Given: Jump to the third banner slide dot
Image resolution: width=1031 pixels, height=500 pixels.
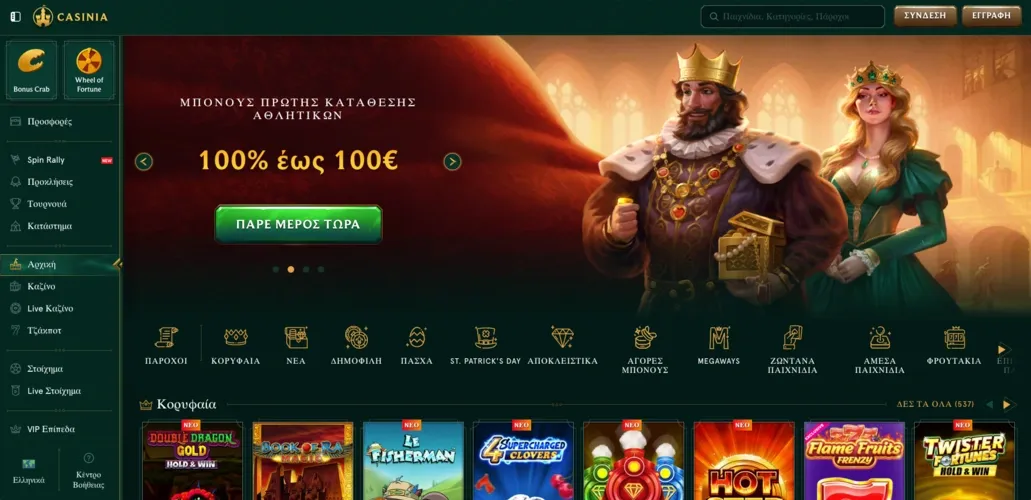Looking at the screenshot, I should click(306, 269).
